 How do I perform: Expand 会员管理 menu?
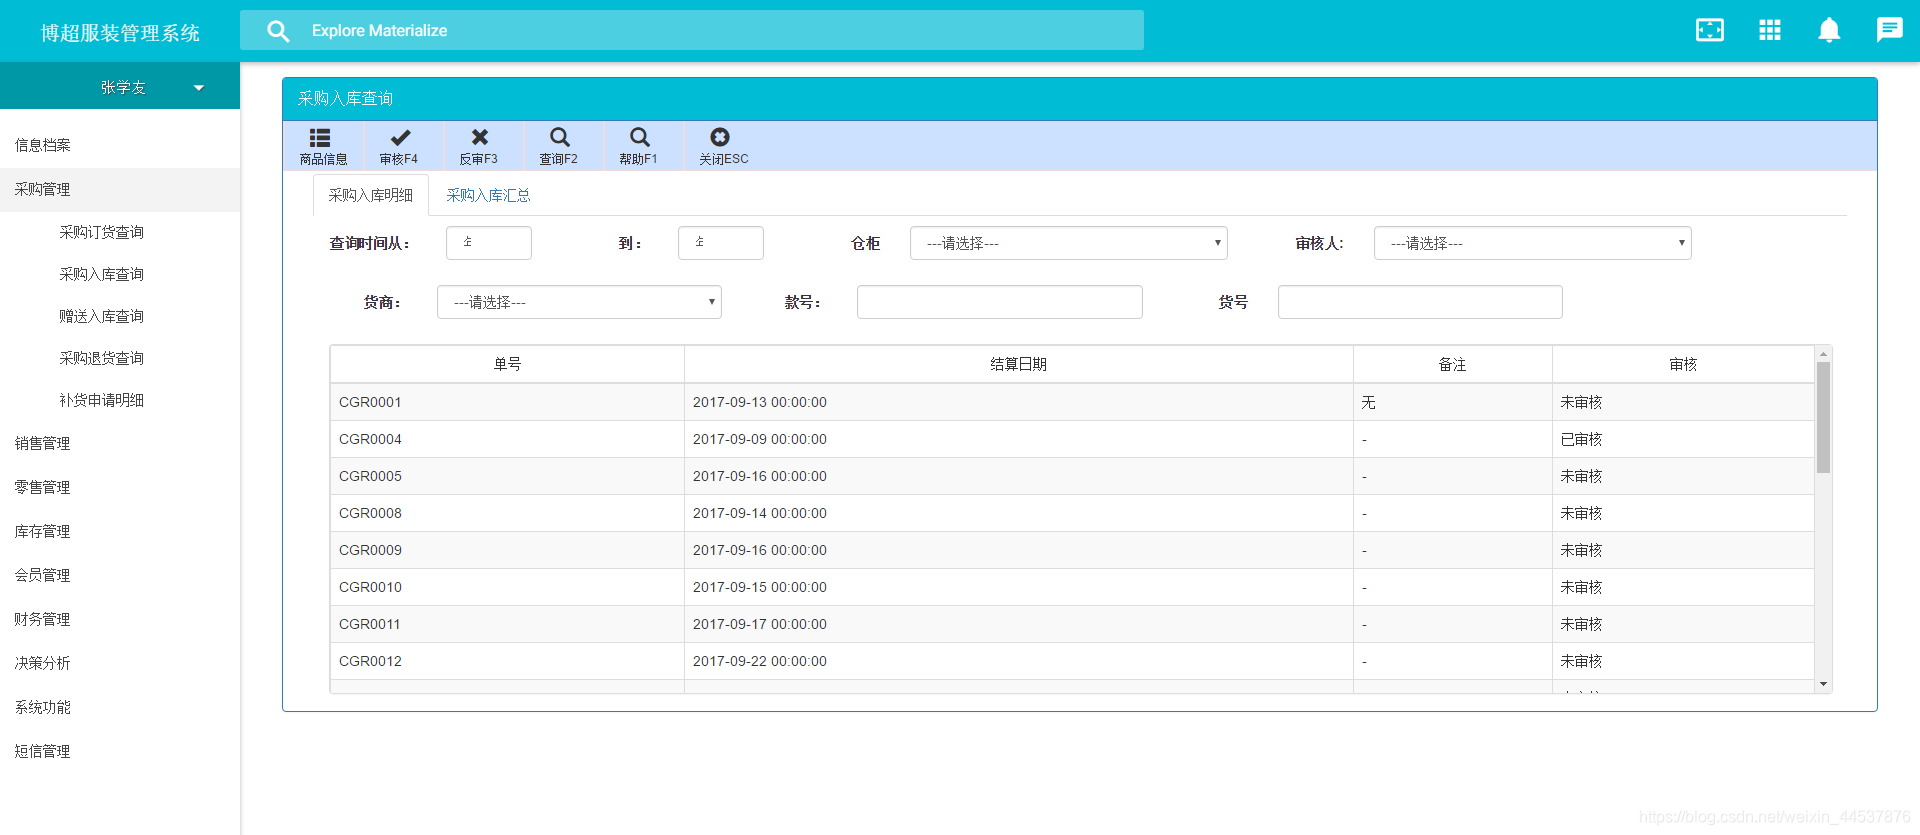coord(120,575)
